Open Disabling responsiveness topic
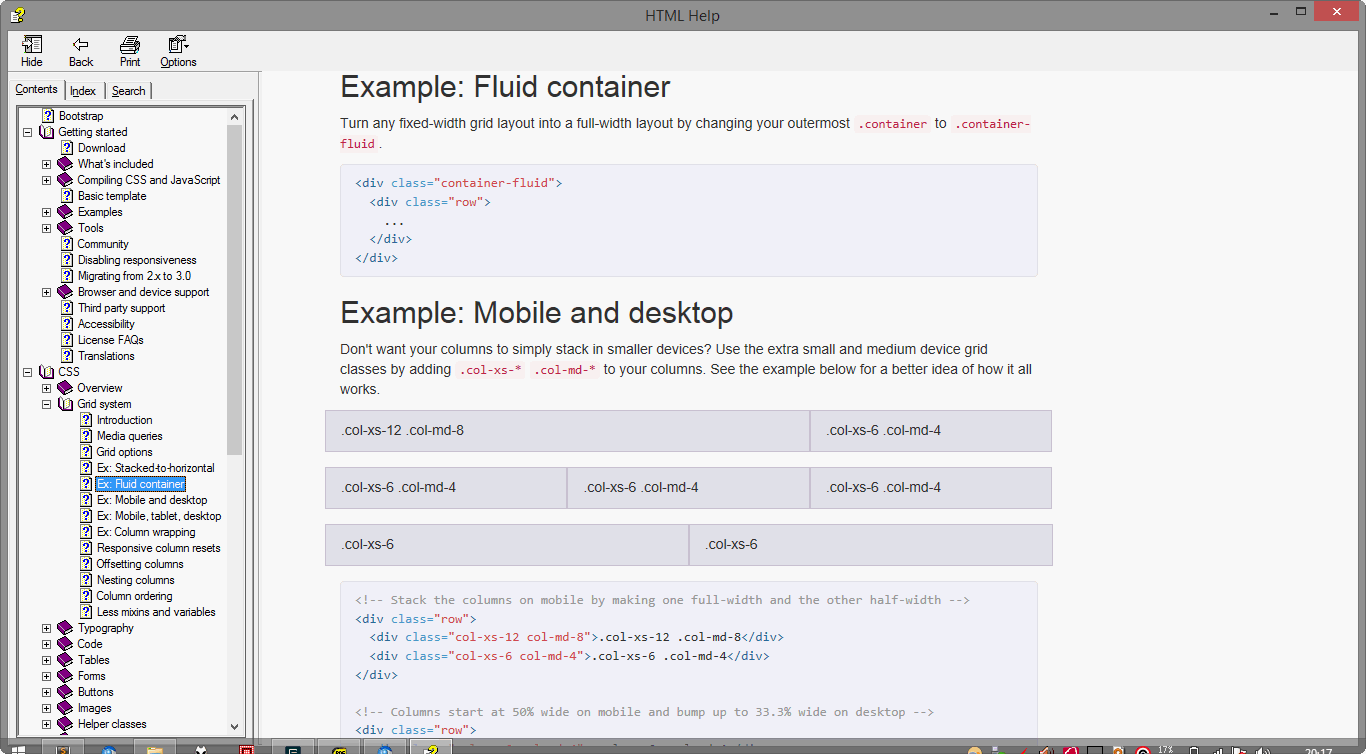Viewport: 1366px width, 754px height. (137, 260)
